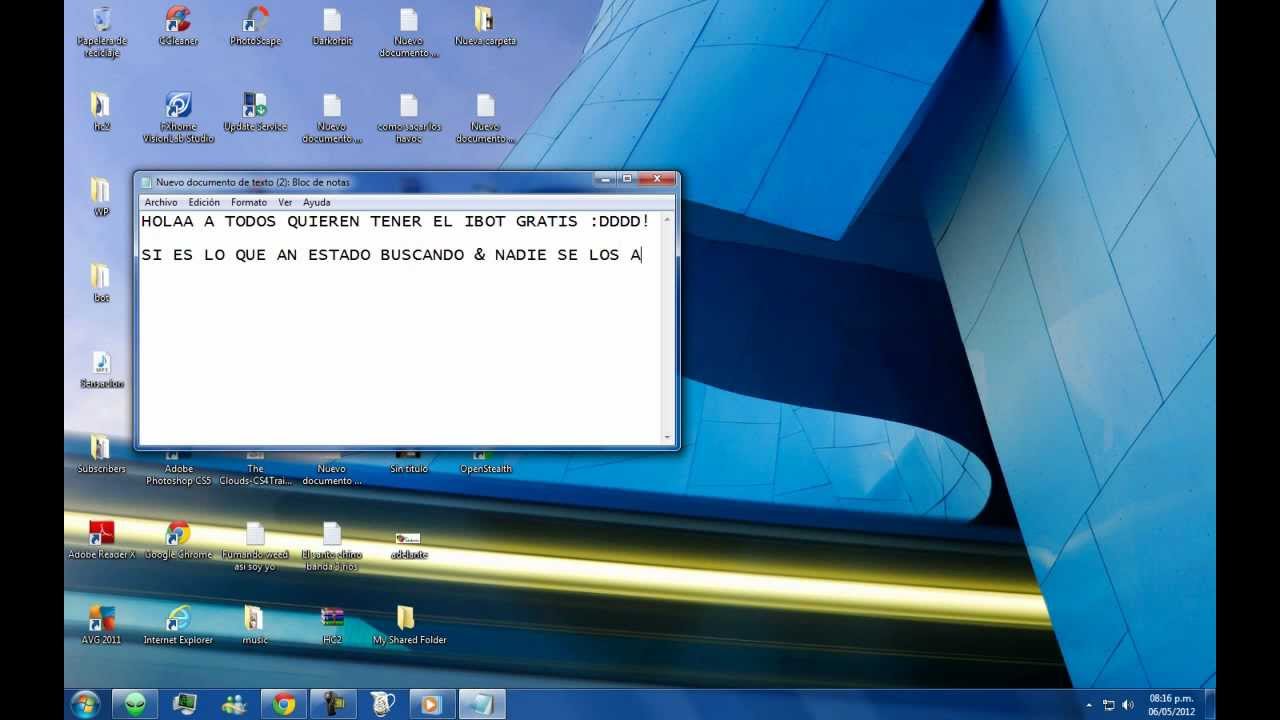Select the PhotoScape desktop shortcut
The height and width of the screenshot is (720, 1280).
pyautogui.click(x=255, y=26)
